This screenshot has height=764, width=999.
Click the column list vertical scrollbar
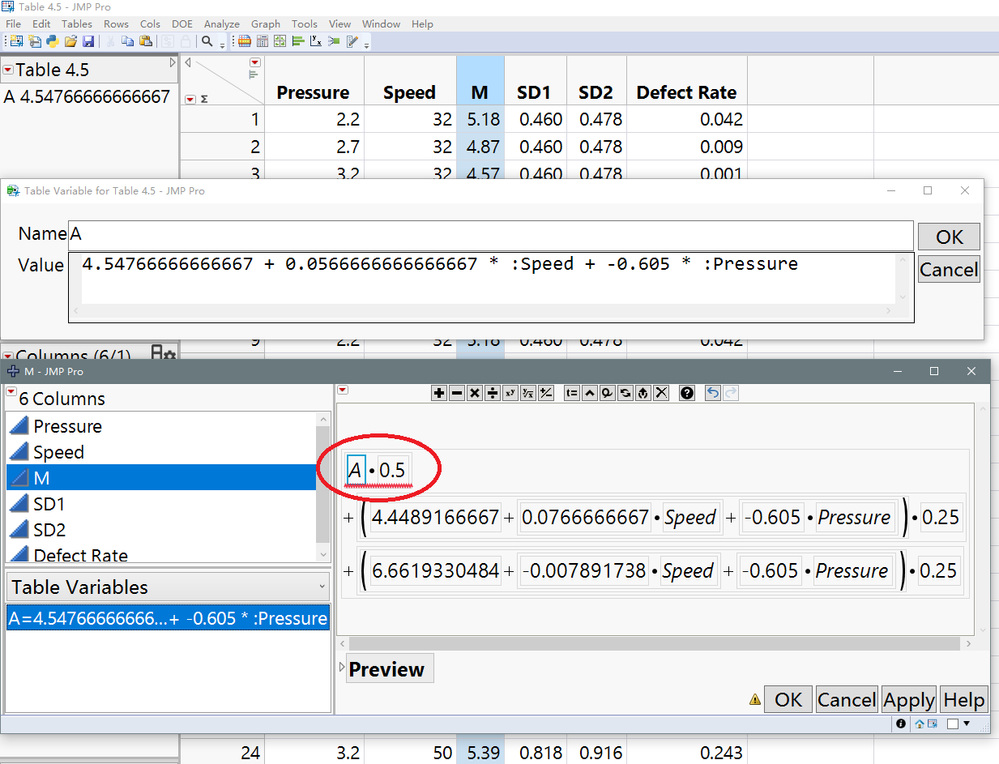click(x=323, y=487)
